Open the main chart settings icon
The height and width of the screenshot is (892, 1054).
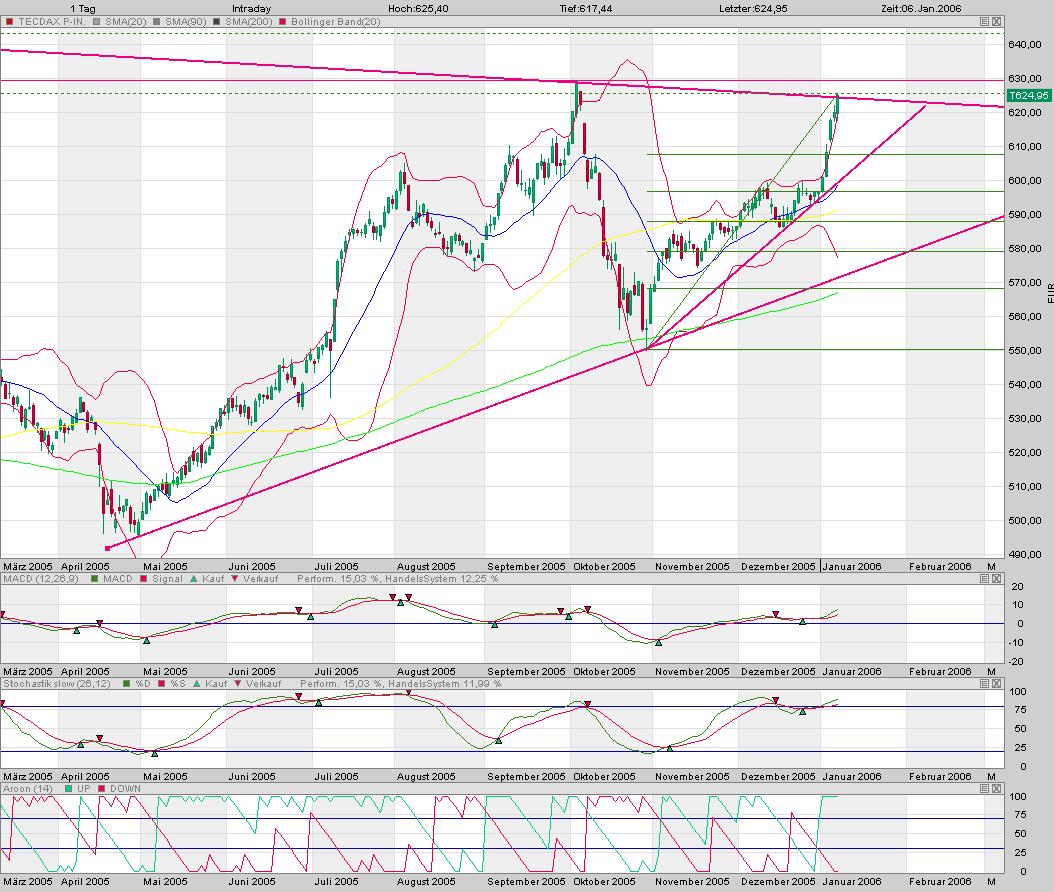[x=984, y=21]
